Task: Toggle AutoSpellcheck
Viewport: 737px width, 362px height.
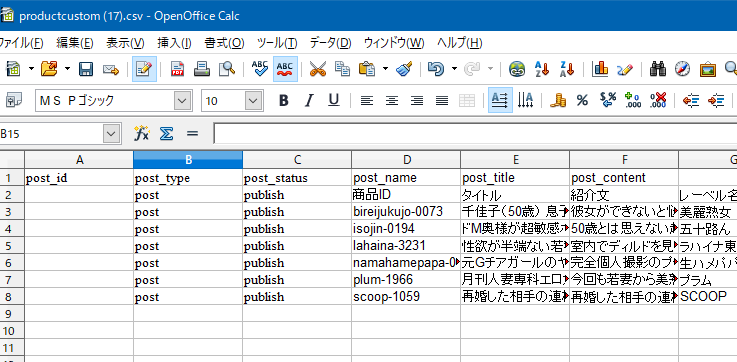Action: 285,70
